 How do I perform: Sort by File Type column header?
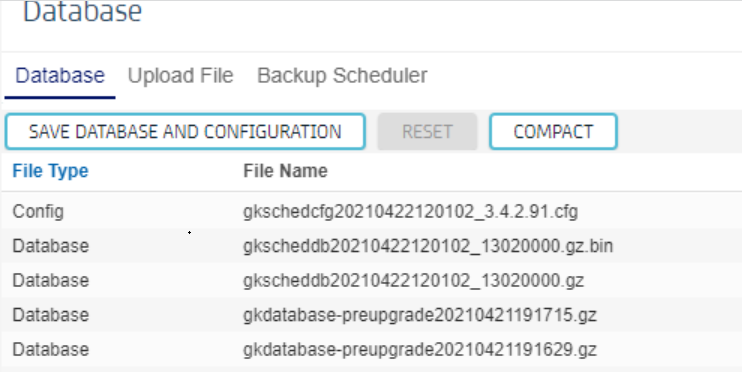click(x=50, y=171)
